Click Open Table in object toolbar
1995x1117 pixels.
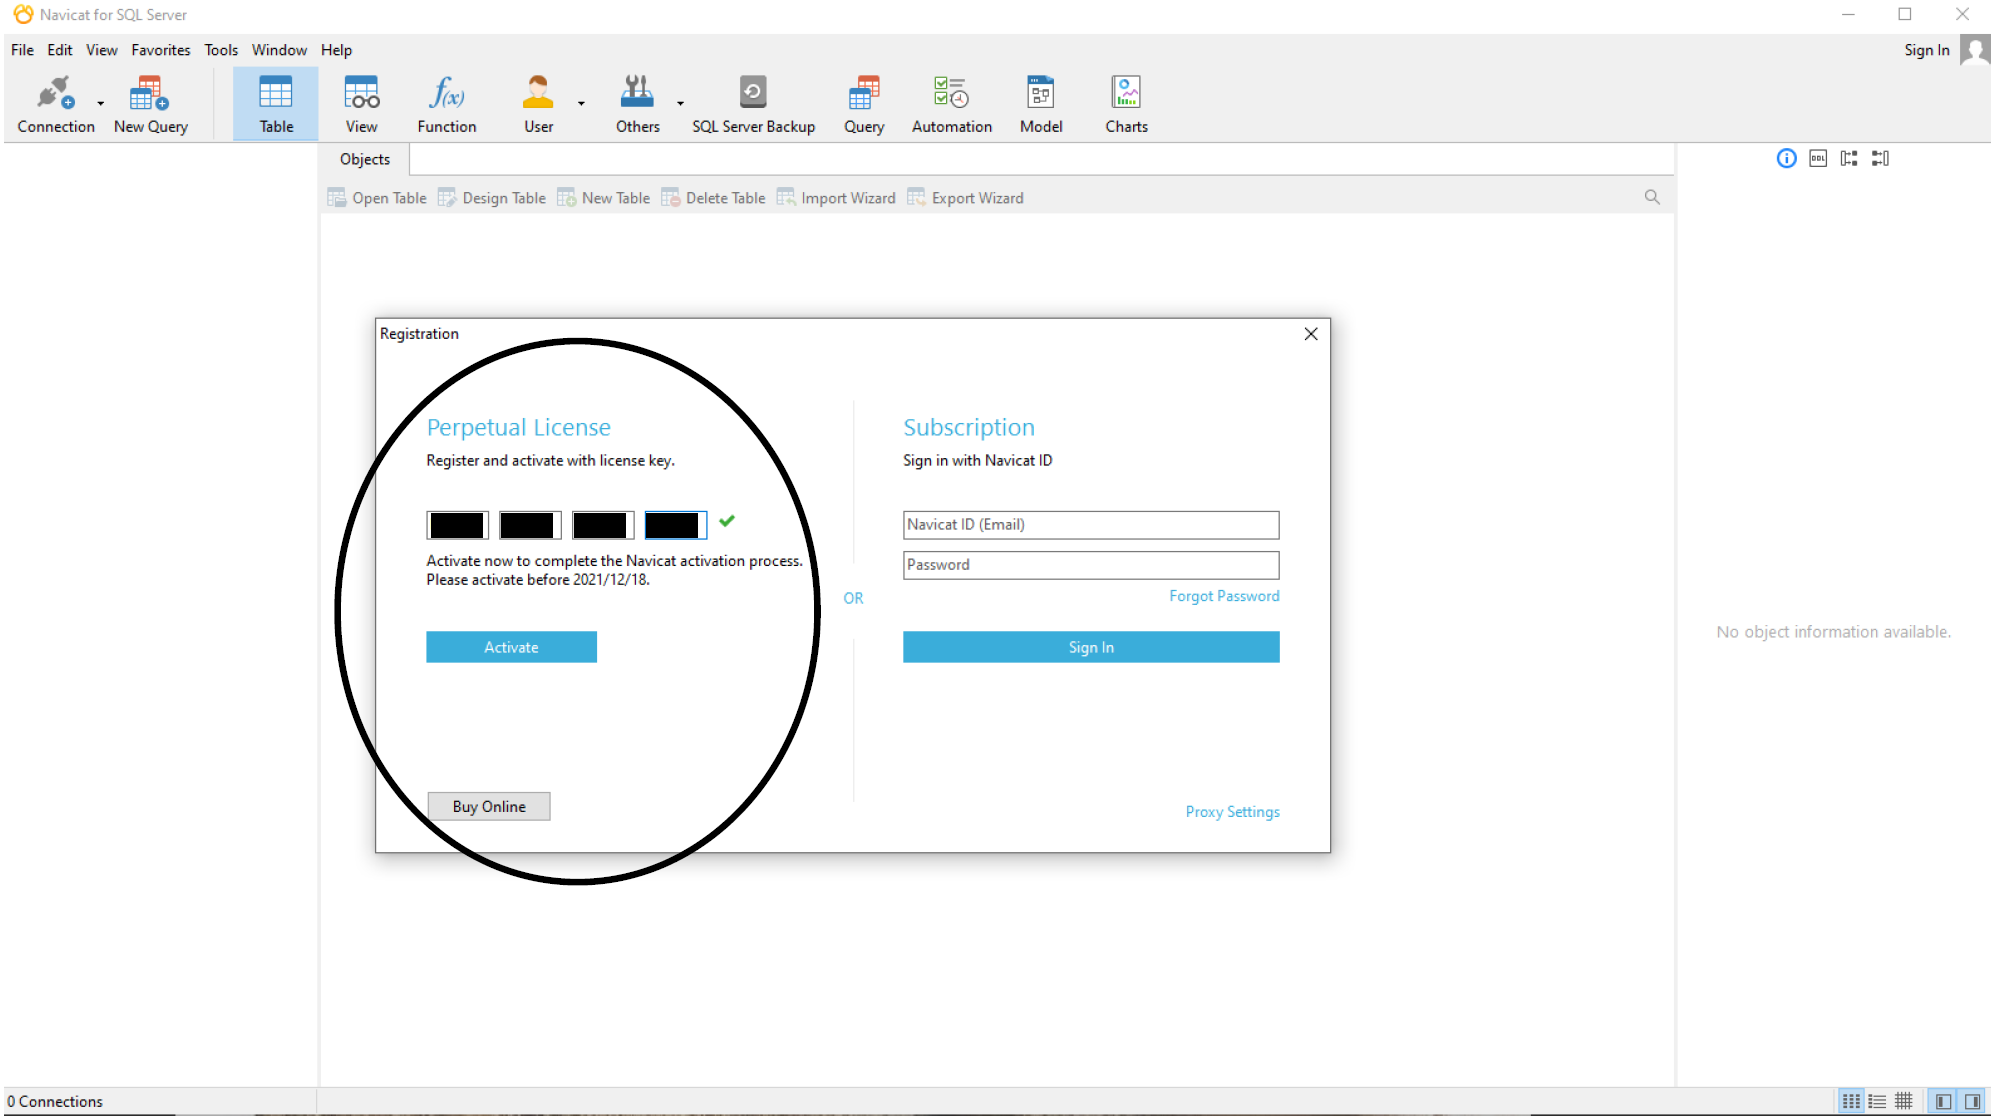coord(377,198)
